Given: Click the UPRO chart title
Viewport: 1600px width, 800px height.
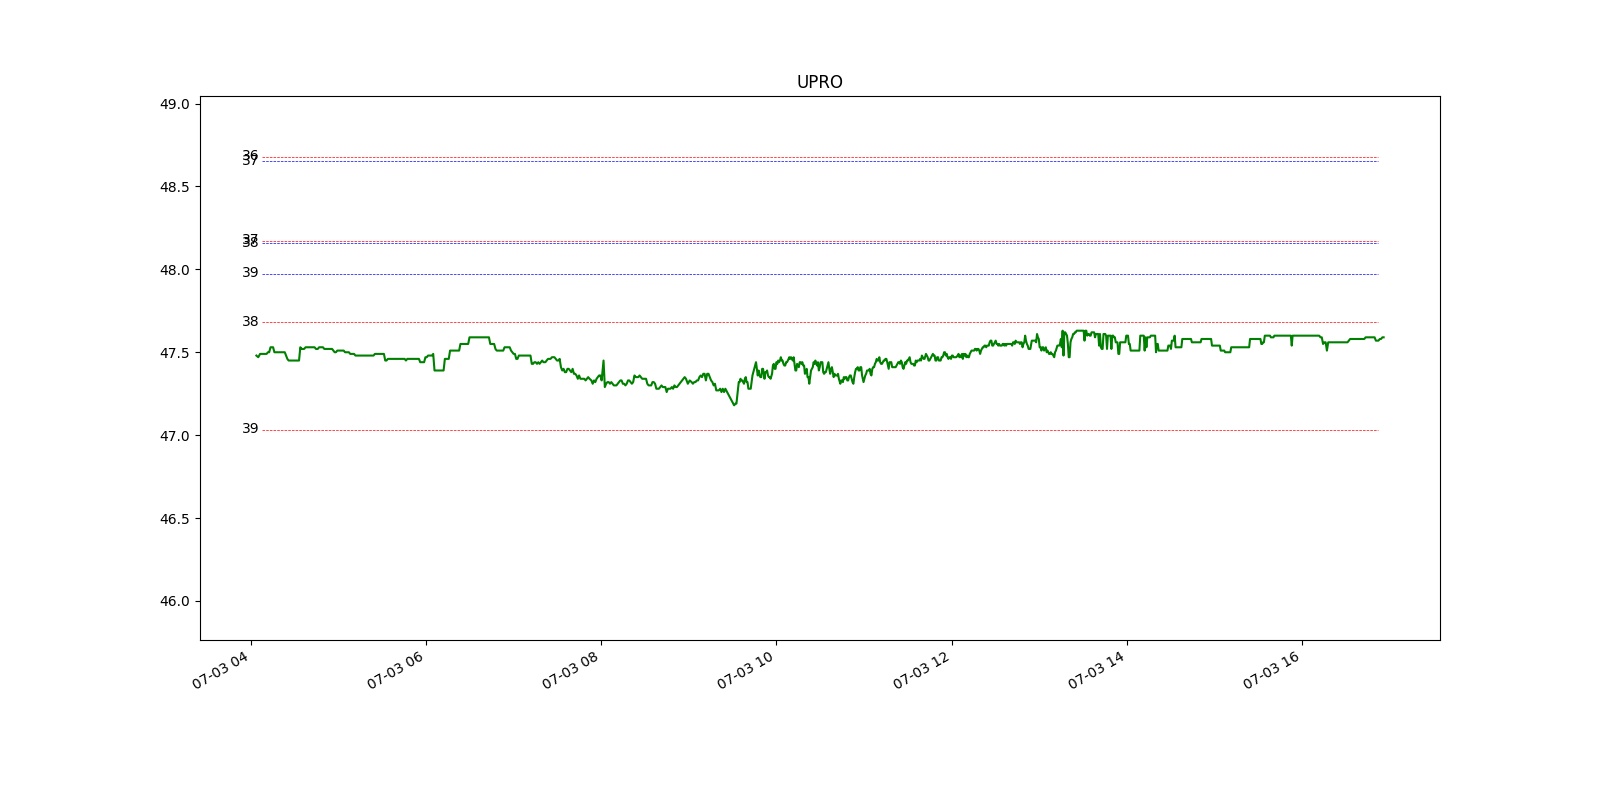Looking at the screenshot, I should click(x=819, y=82).
